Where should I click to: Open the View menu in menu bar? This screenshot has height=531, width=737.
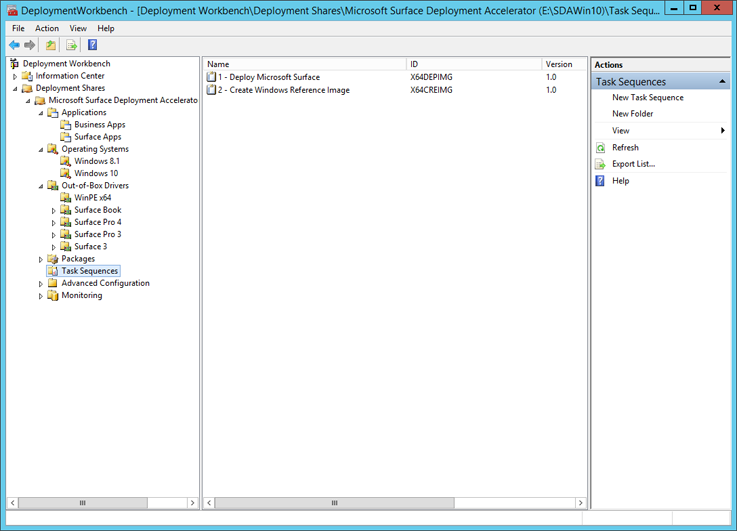pos(78,28)
